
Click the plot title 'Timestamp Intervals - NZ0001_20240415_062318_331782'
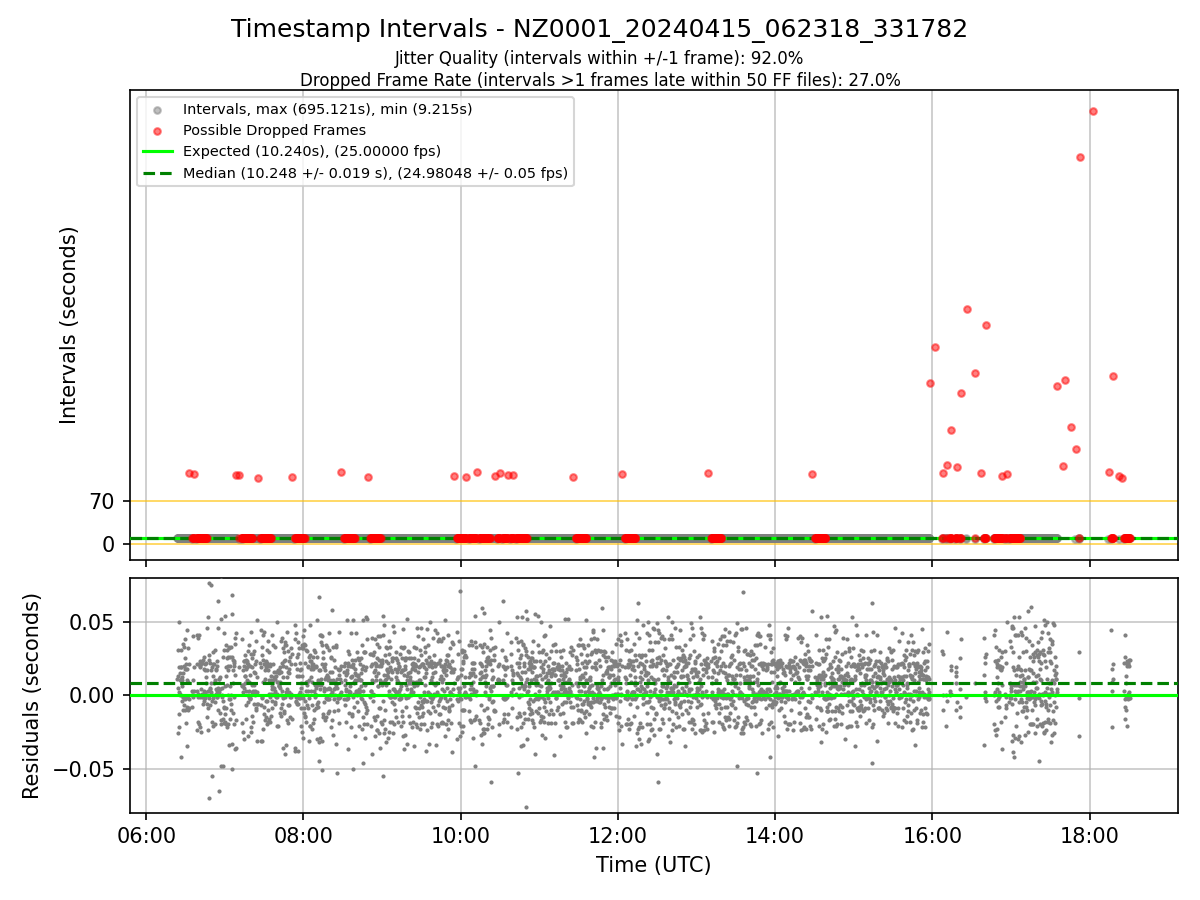(x=599, y=29)
